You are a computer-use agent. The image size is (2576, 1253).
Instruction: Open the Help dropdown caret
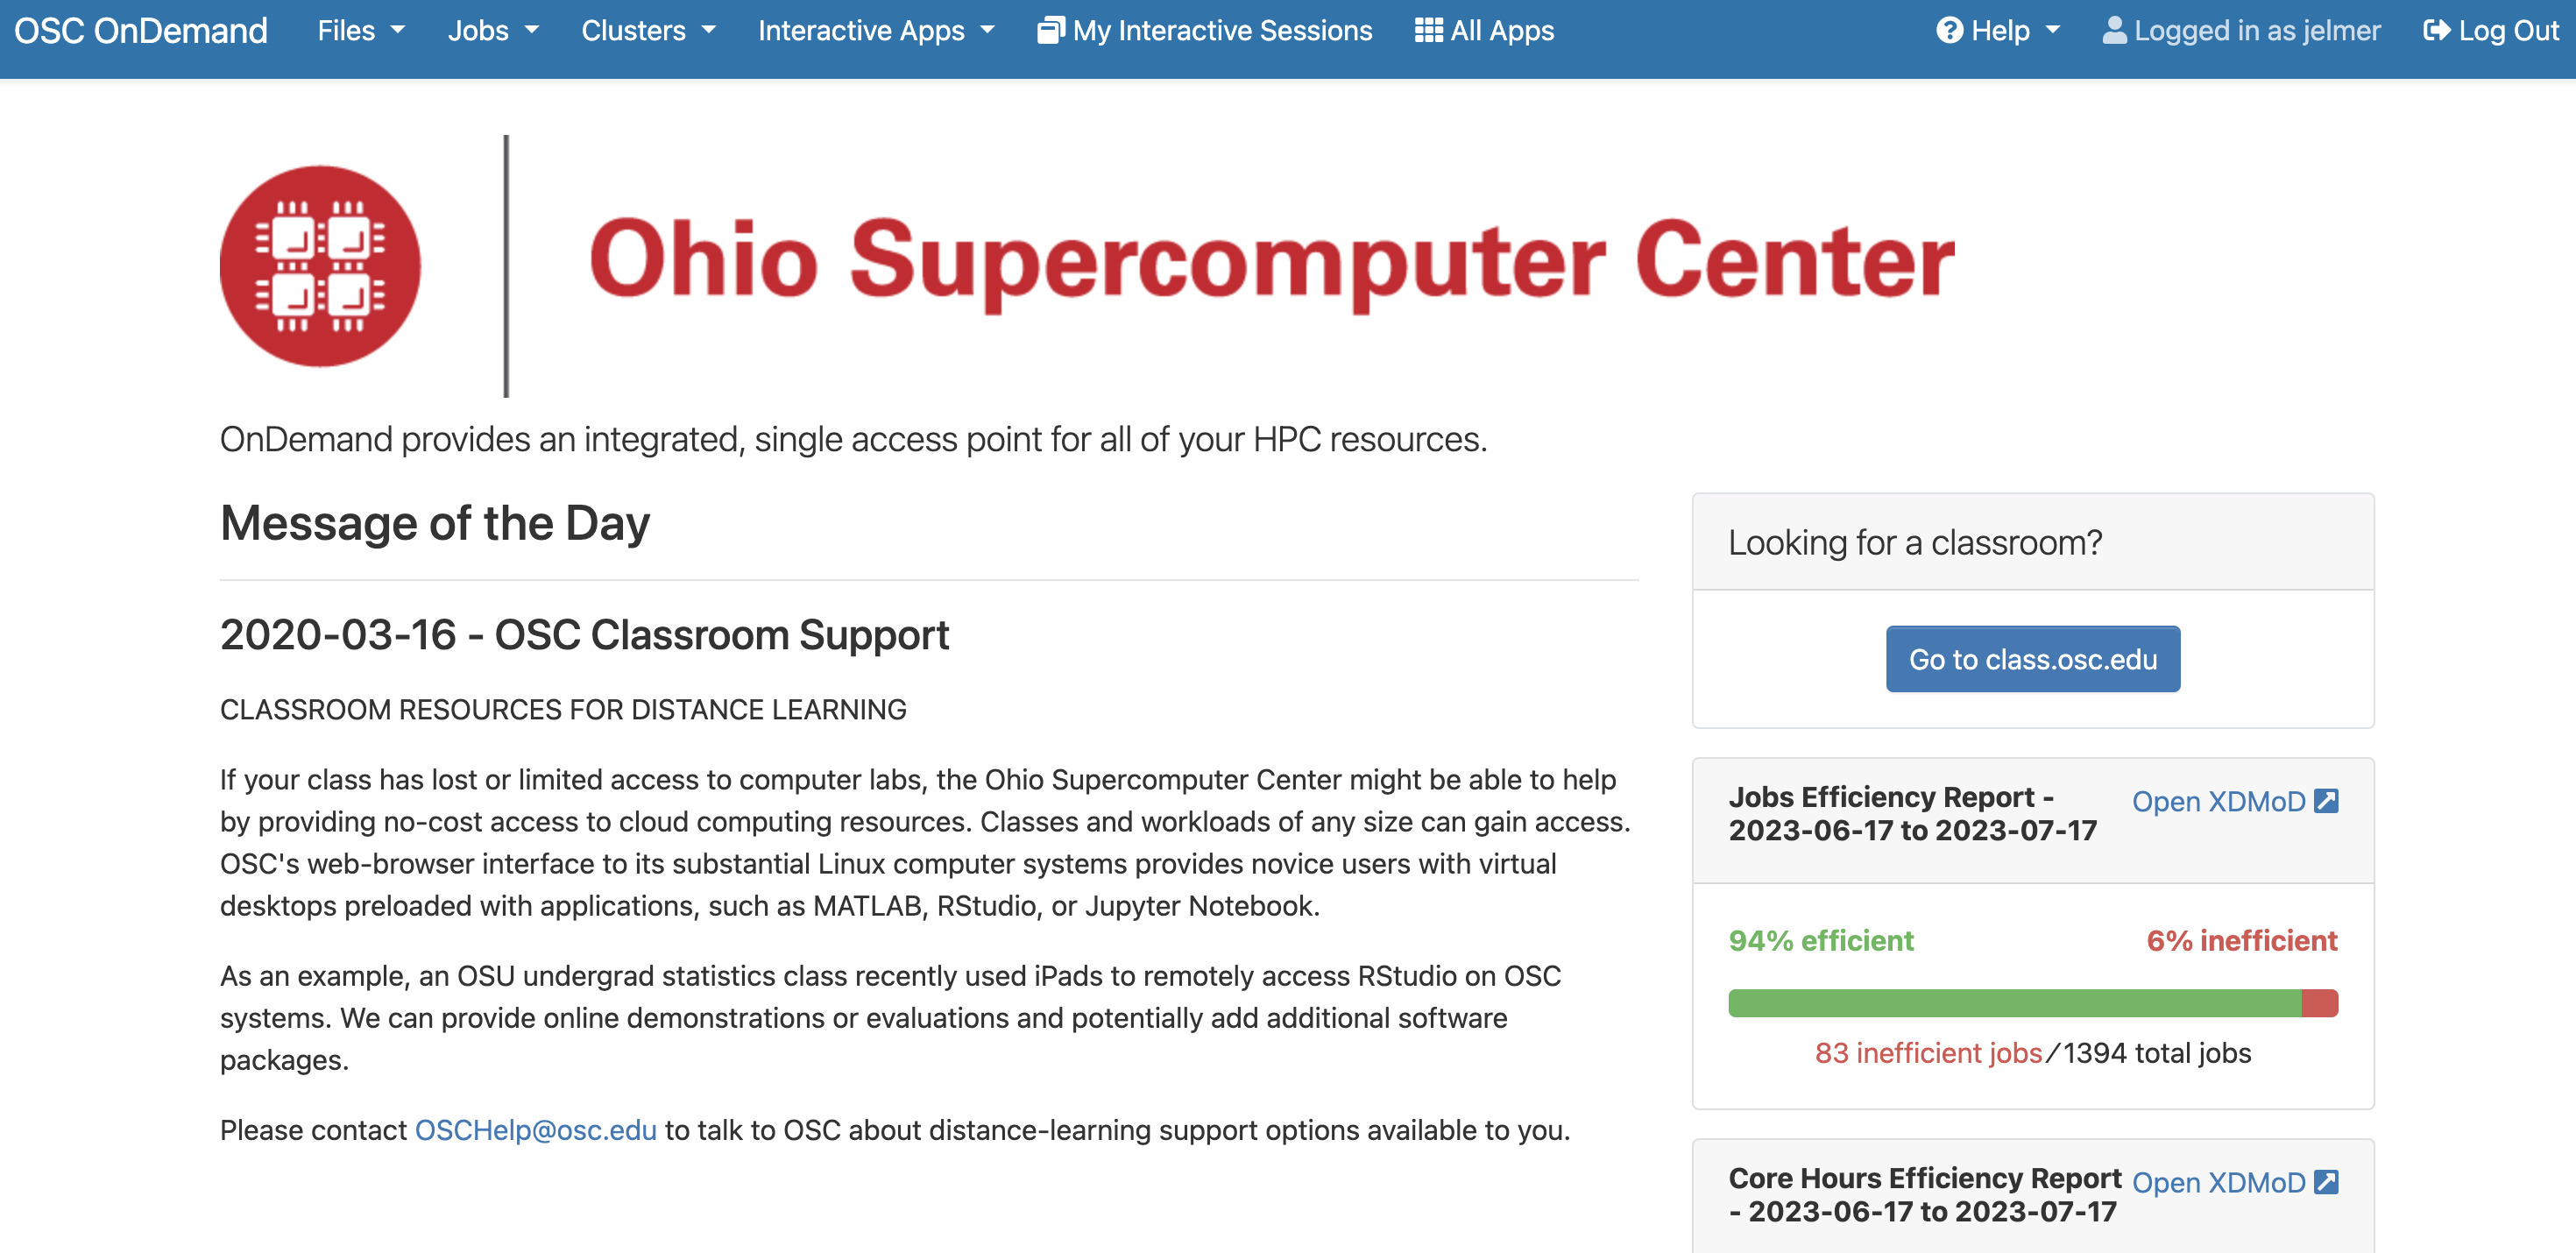click(x=2053, y=31)
